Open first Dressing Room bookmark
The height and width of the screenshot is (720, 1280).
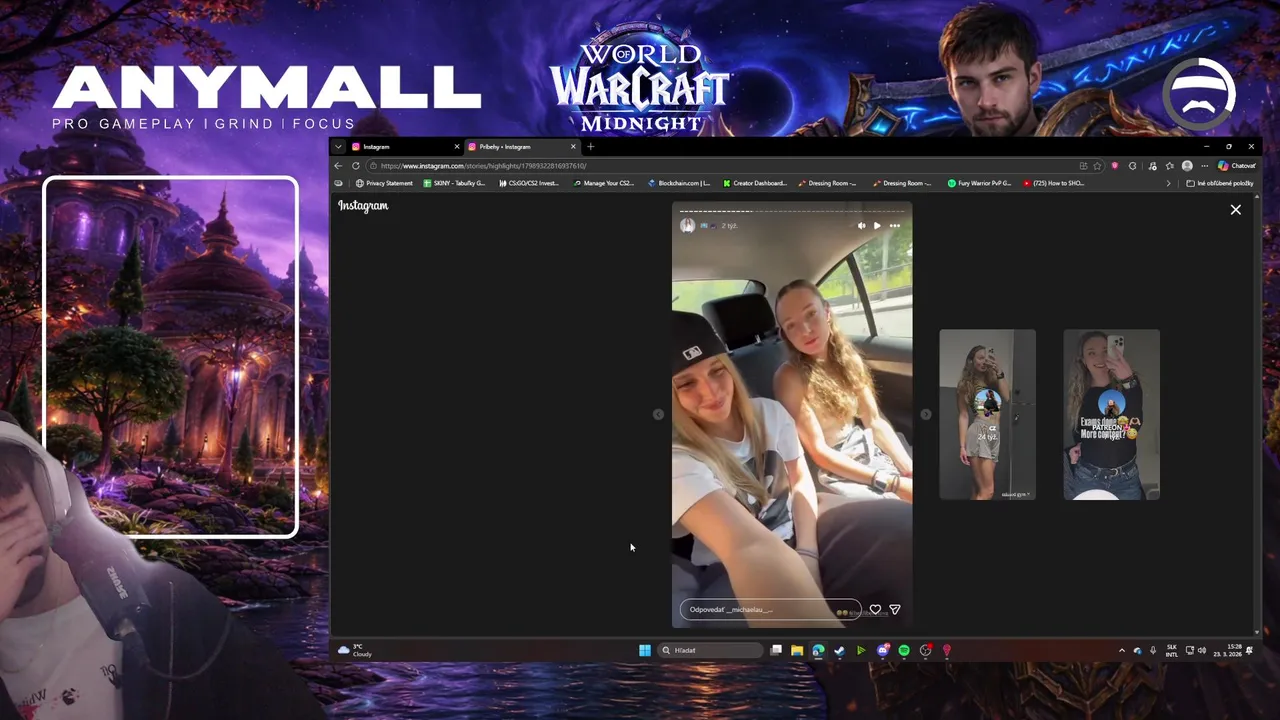click(827, 183)
